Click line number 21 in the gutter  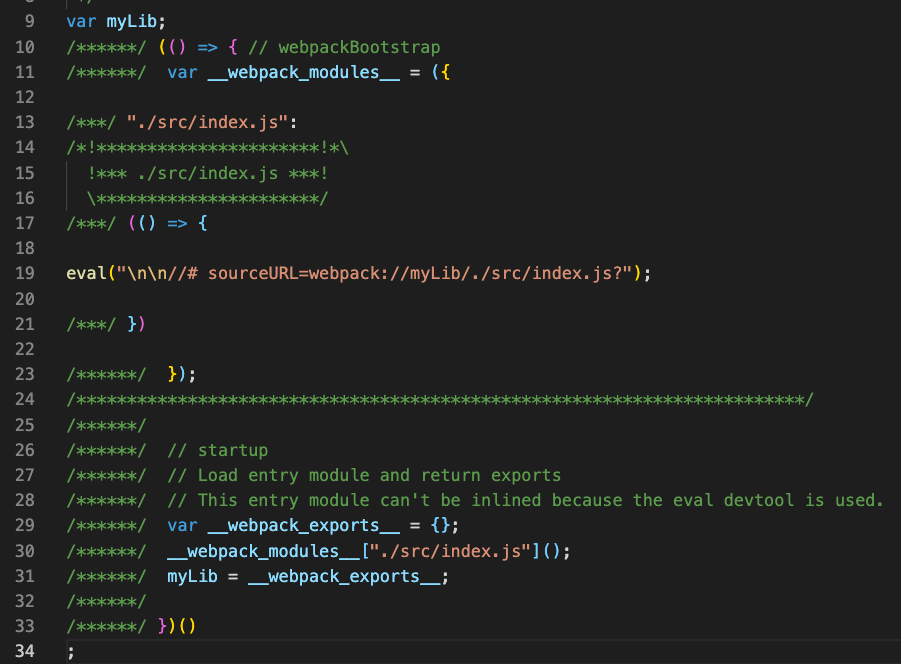(24, 324)
